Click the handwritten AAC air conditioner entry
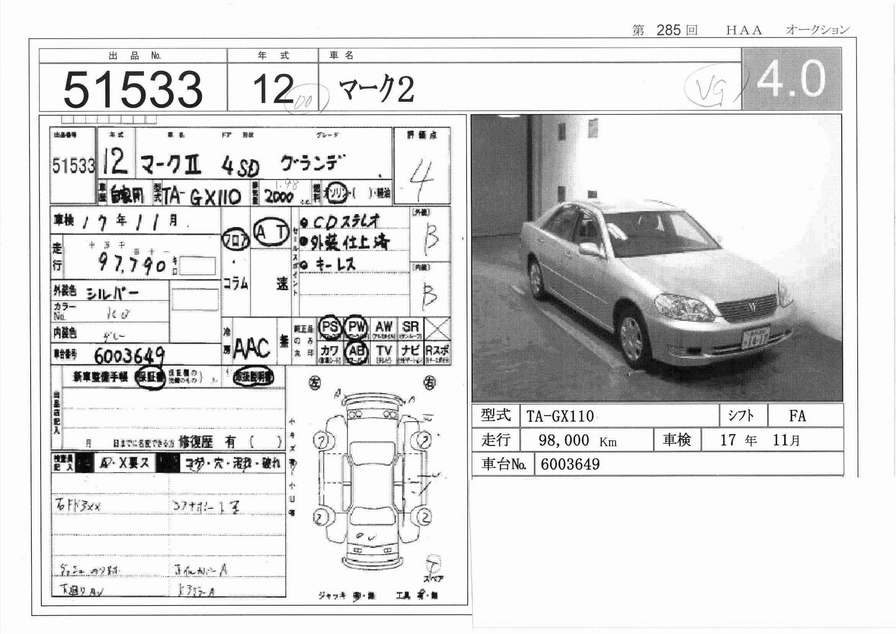This screenshot has width=896, height=634. 252,347
